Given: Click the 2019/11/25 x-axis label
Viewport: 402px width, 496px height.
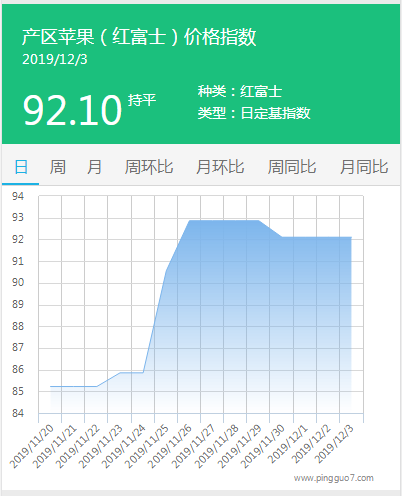Looking at the screenshot, I should (x=147, y=446).
